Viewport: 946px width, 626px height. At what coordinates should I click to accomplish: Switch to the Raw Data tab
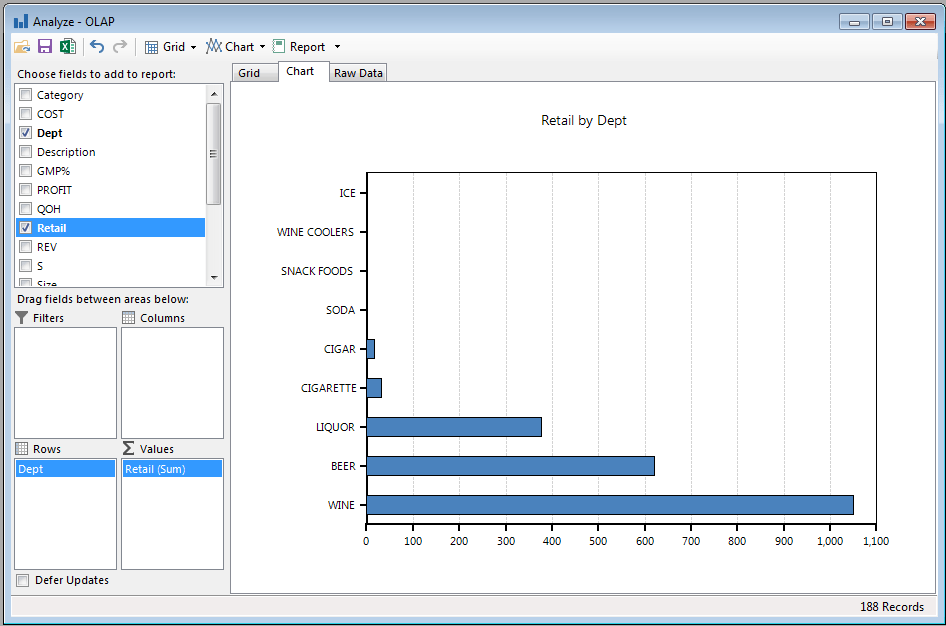[357, 71]
